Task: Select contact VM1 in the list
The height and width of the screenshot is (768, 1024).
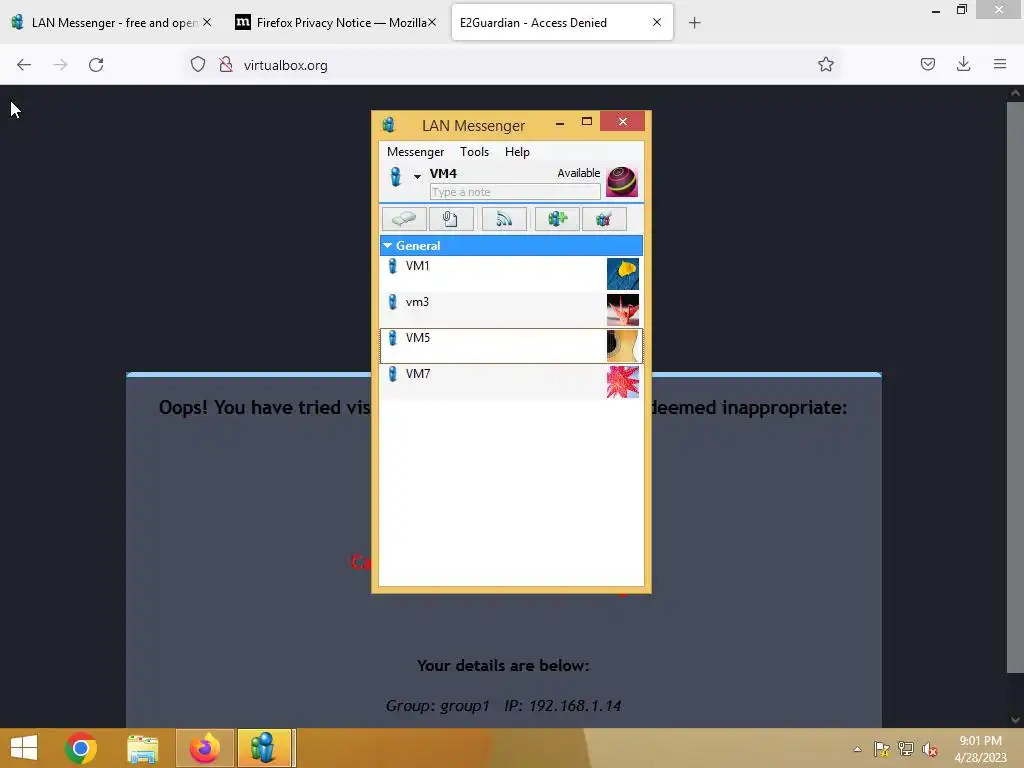Action: tap(511, 274)
